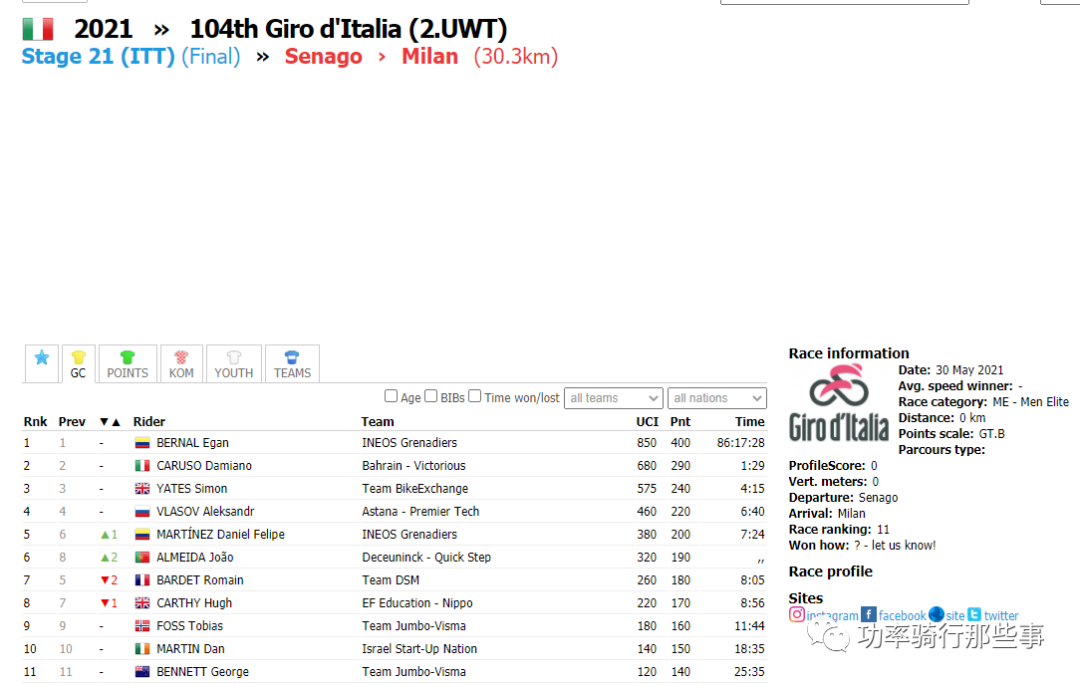The height and width of the screenshot is (684, 1080).
Task: Open rider YATES Simon profile
Action: tap(191, 488)
